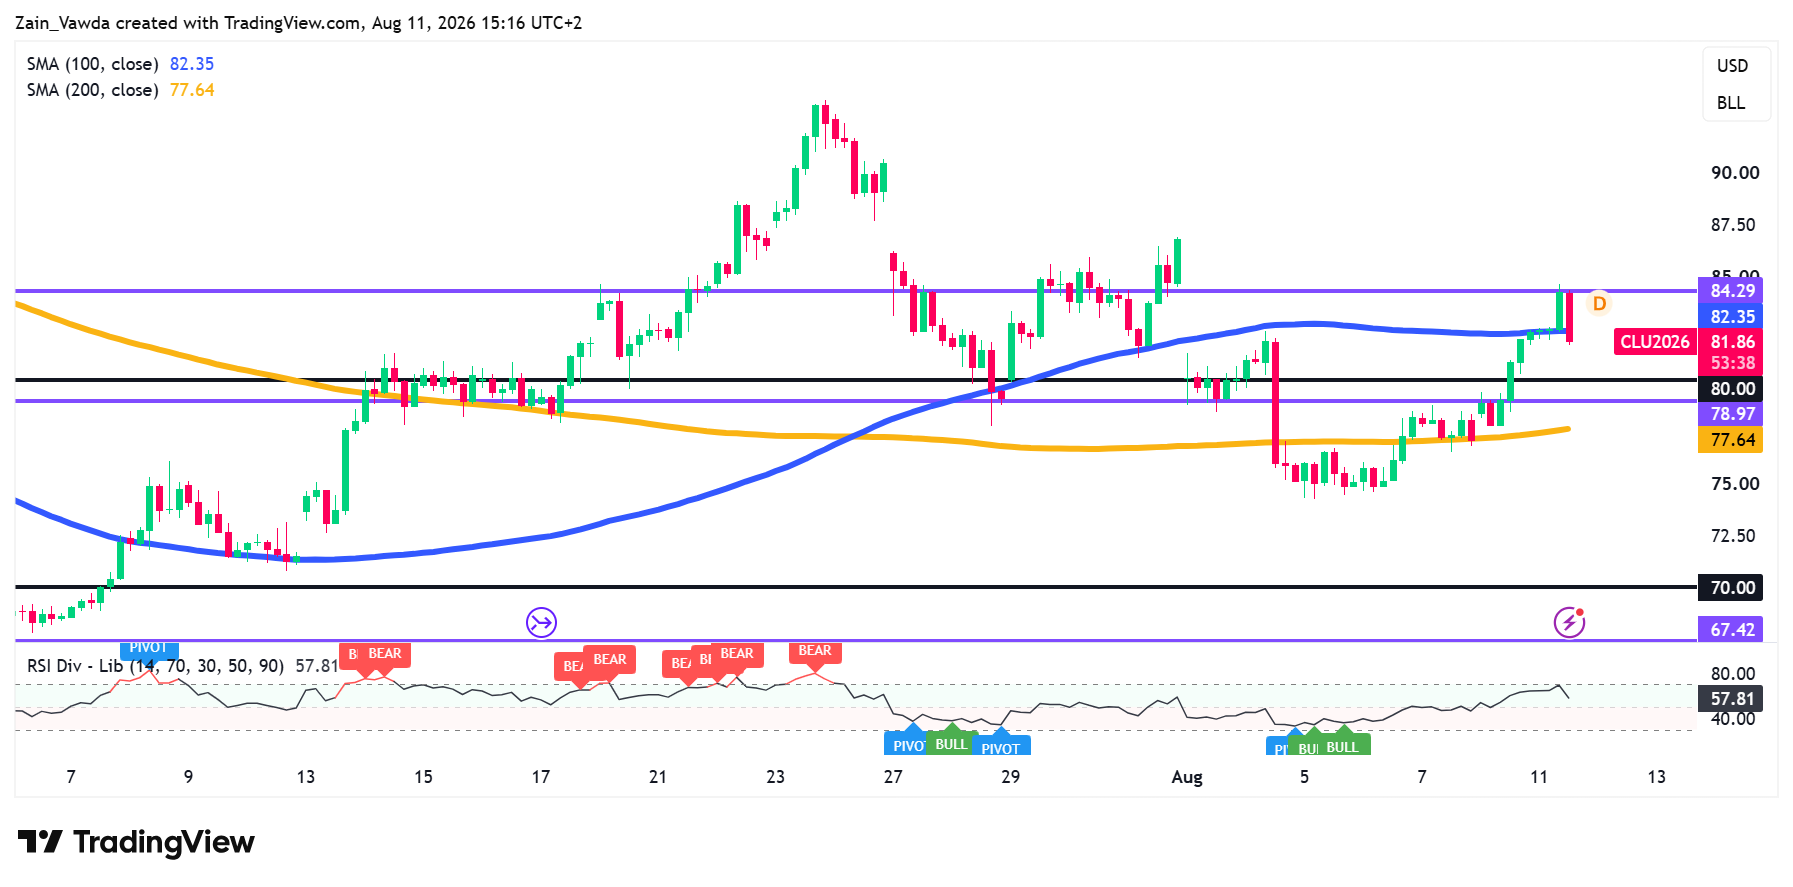
Task: Click the 11 label on the date axis
Action: [x=1539, y=777]
